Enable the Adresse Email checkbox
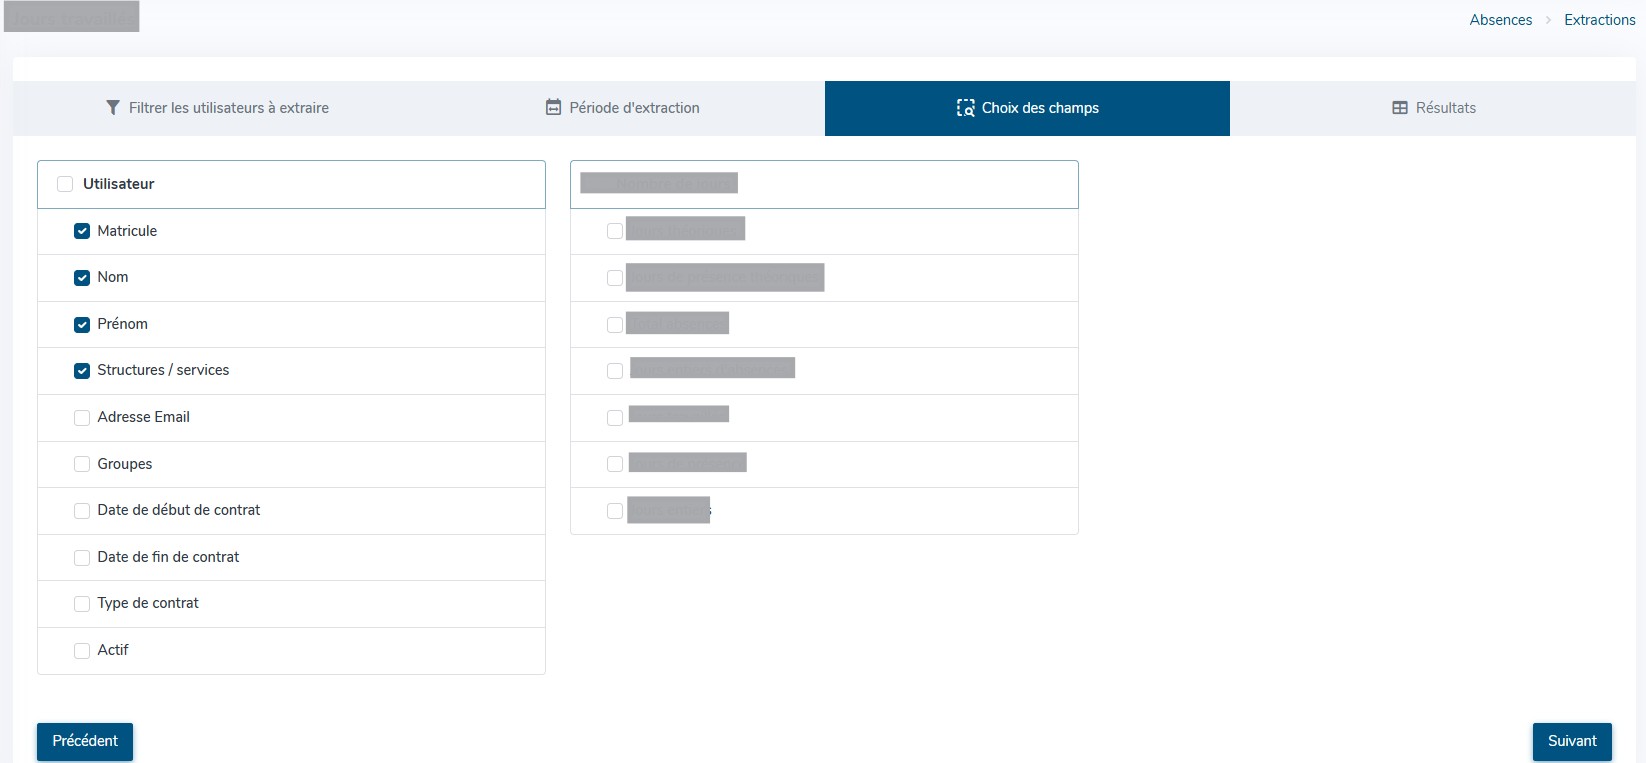This screenshot has width=1646, height=763. pos(82,418)
